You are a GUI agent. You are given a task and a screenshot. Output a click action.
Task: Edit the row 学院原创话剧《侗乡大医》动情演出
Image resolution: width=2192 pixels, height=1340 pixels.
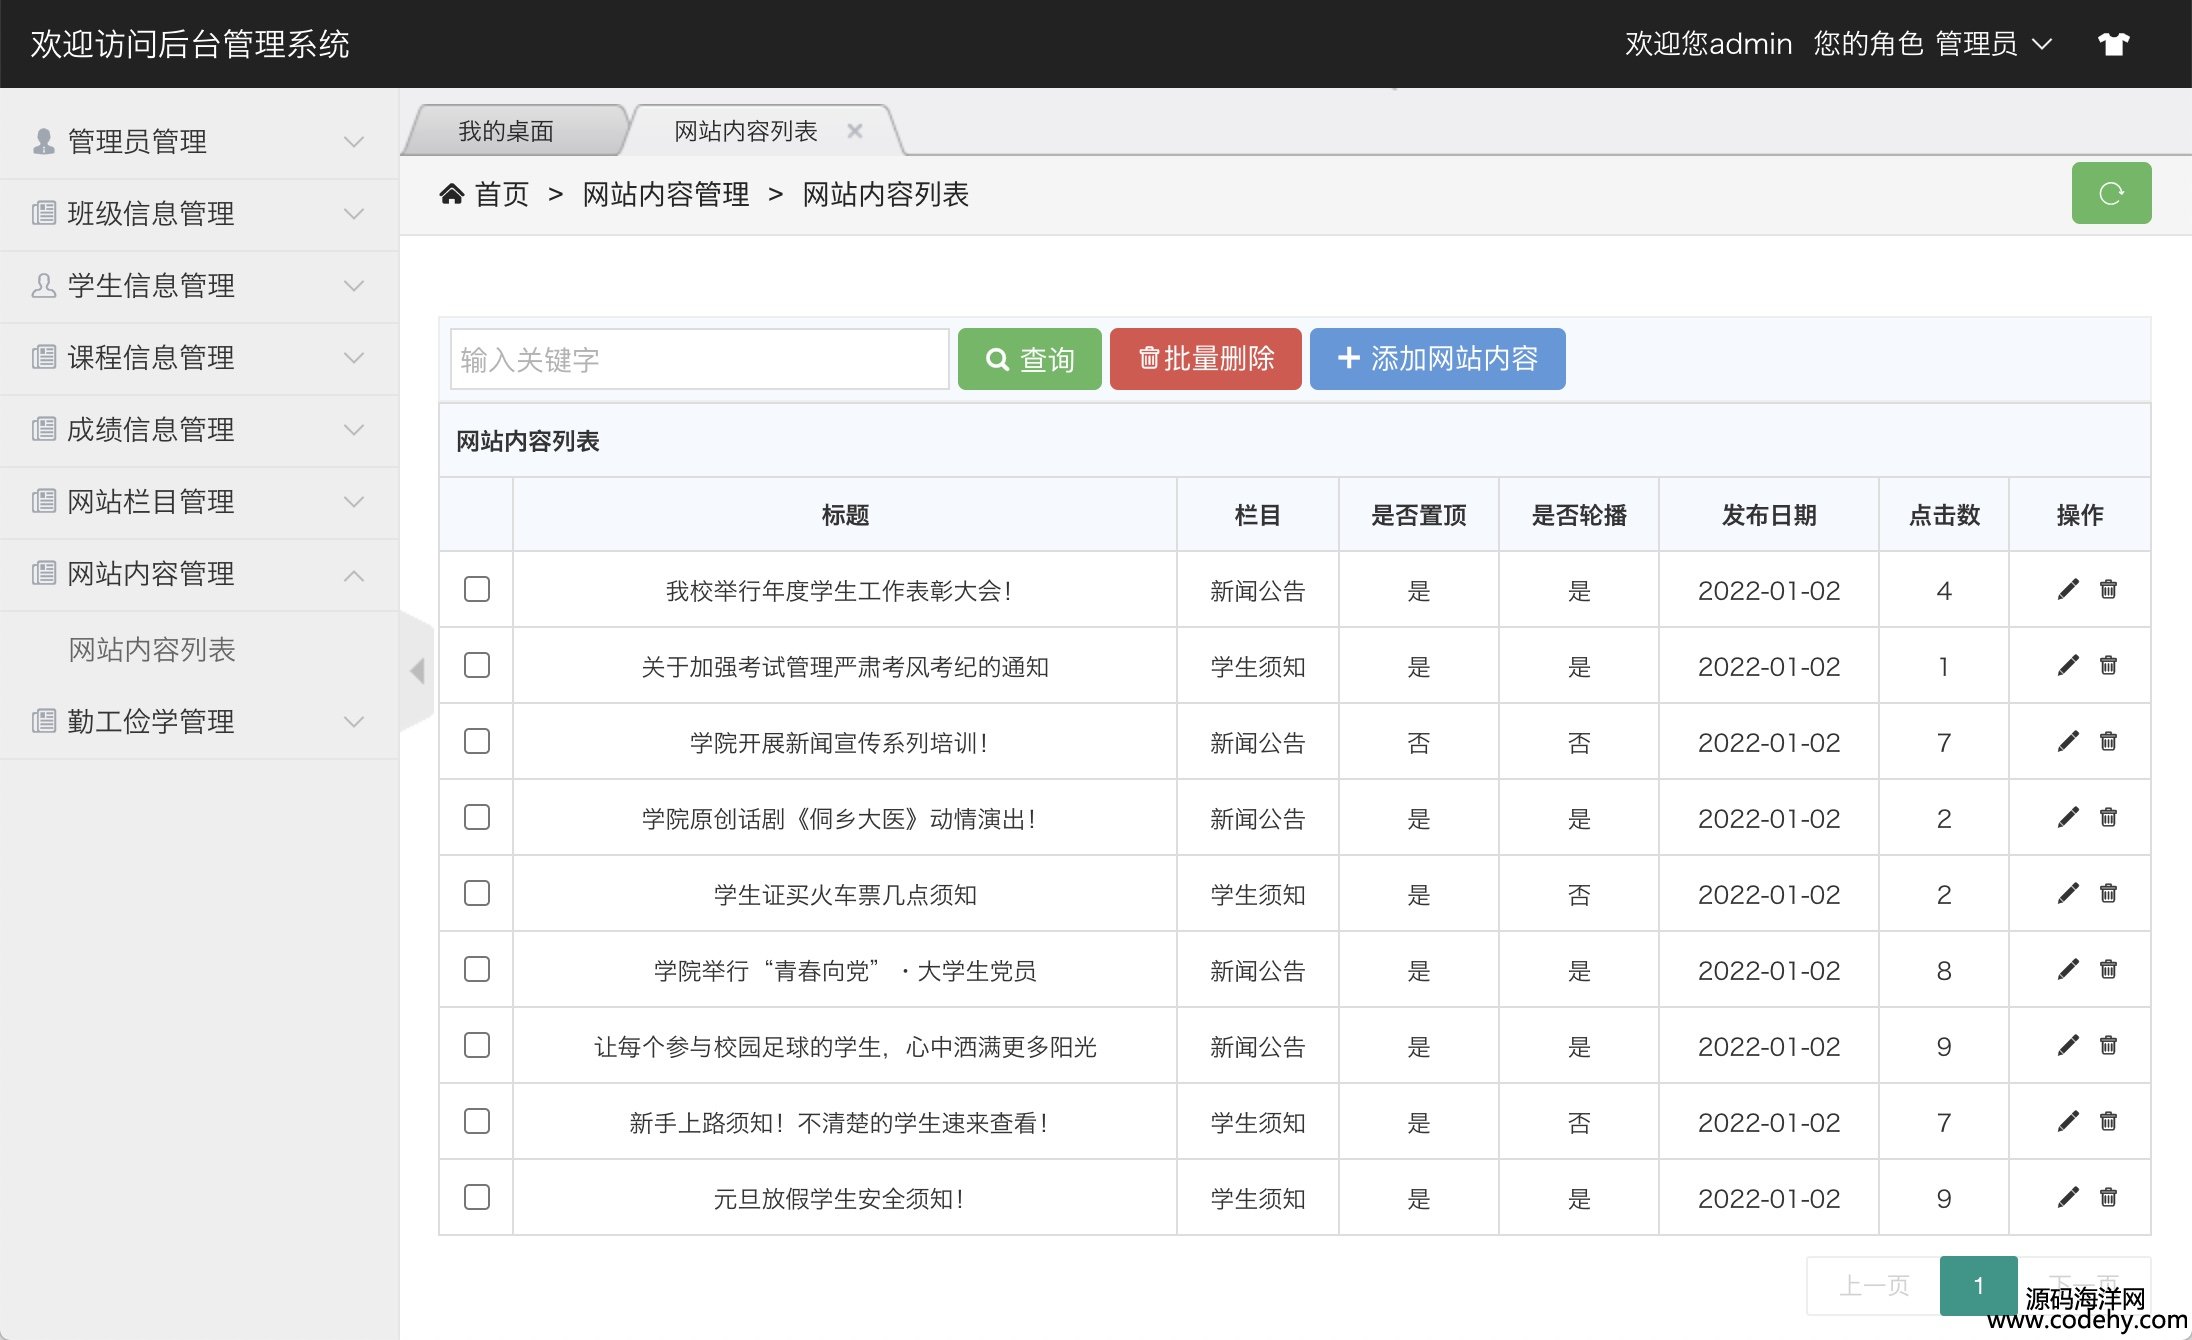click(2068, 817)
